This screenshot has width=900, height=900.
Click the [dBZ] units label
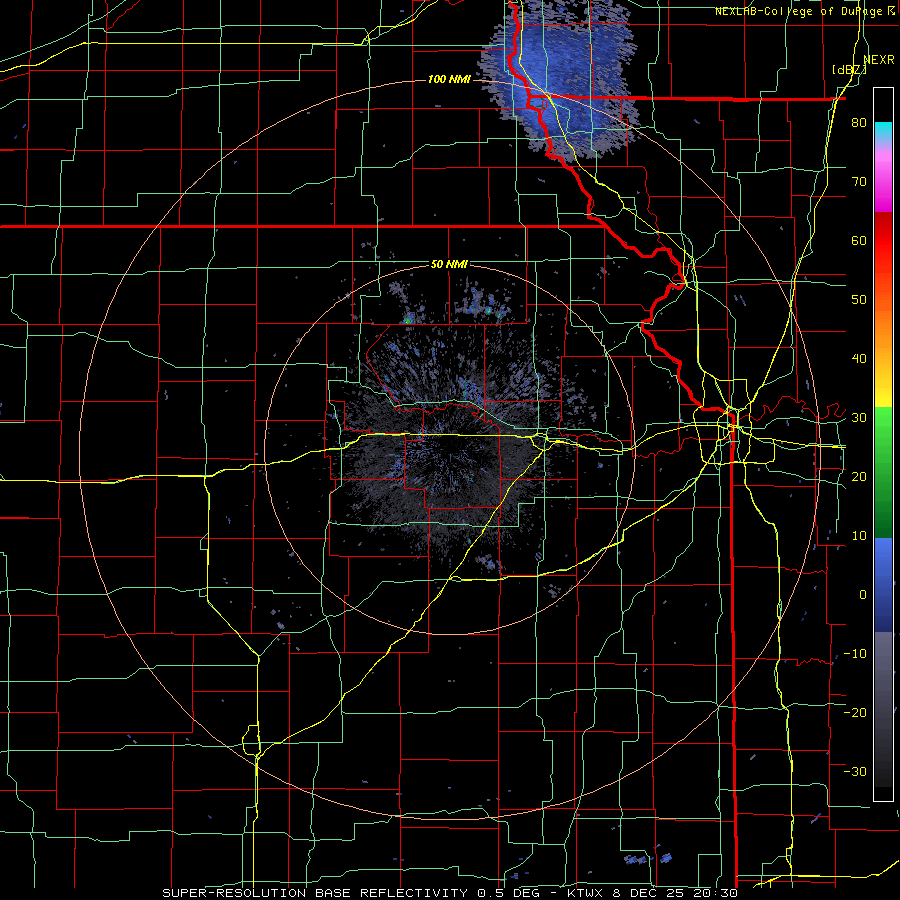click(849, 69)
